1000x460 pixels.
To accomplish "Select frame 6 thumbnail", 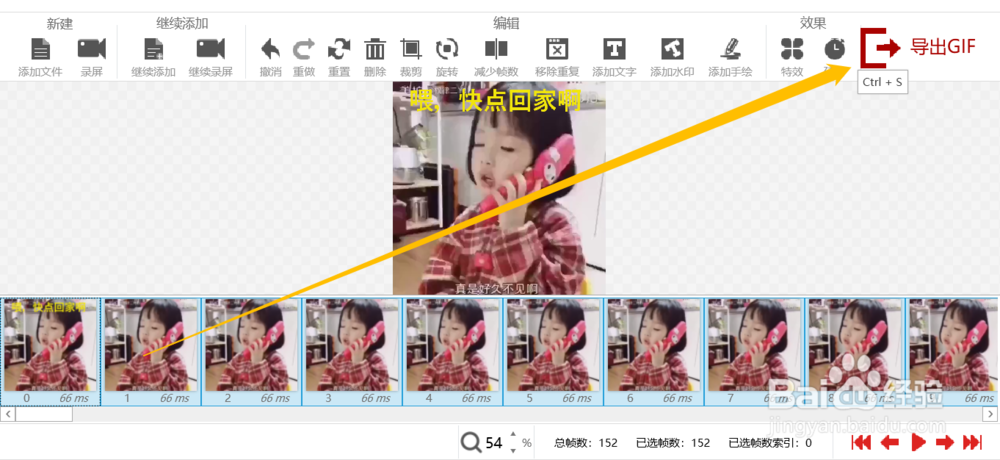I will [654, 352].
